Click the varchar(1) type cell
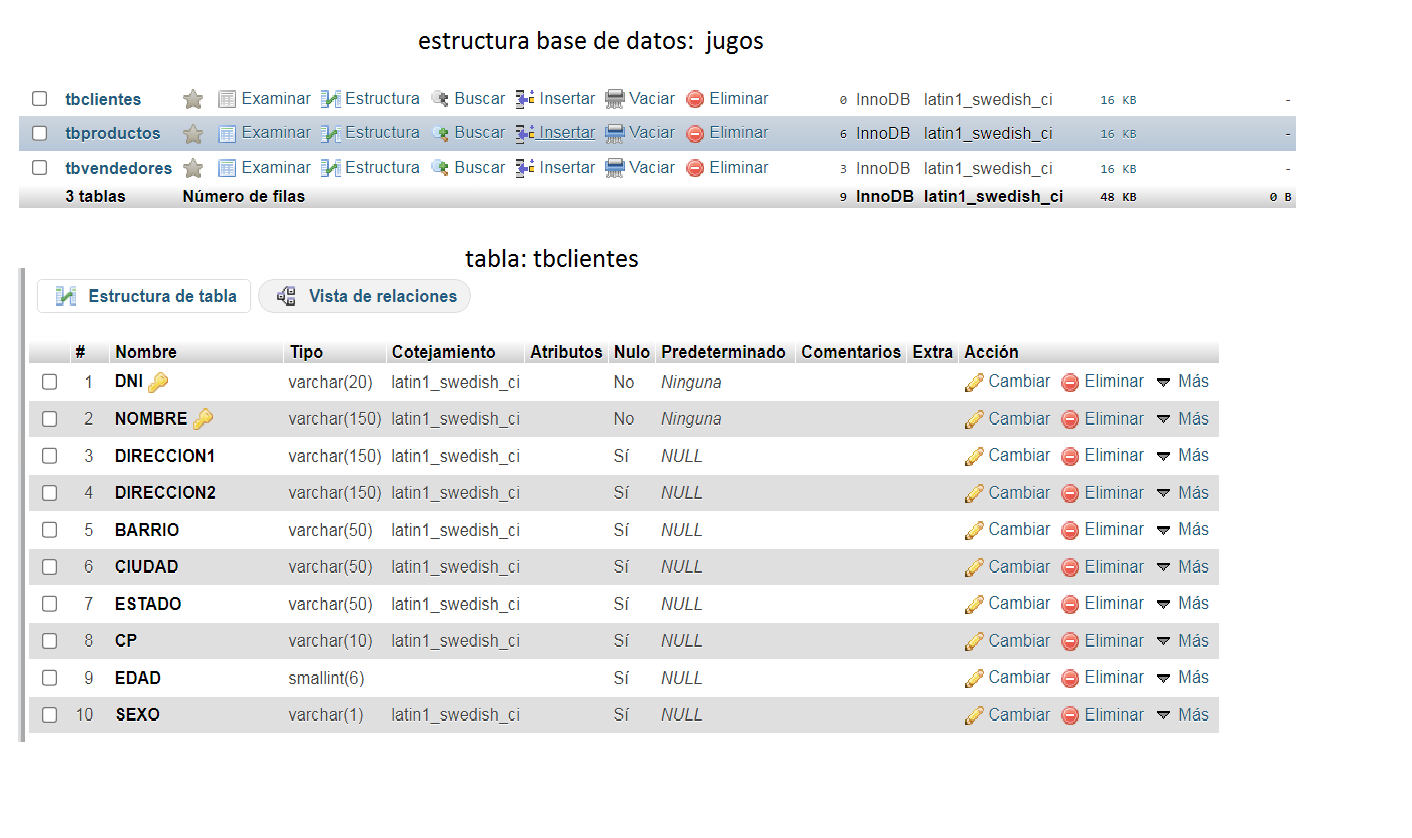The height and width of the screenshot is (838, 1412). click(x=326, y=715)
